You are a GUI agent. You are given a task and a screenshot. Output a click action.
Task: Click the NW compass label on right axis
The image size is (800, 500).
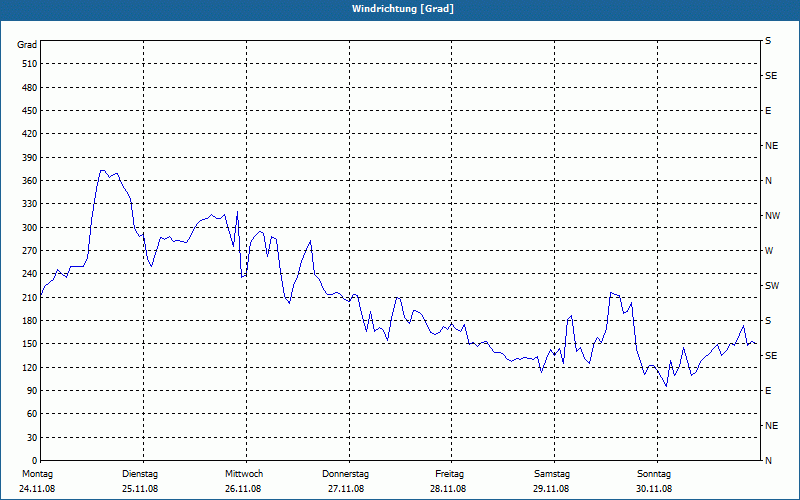(x=772, y=216)
